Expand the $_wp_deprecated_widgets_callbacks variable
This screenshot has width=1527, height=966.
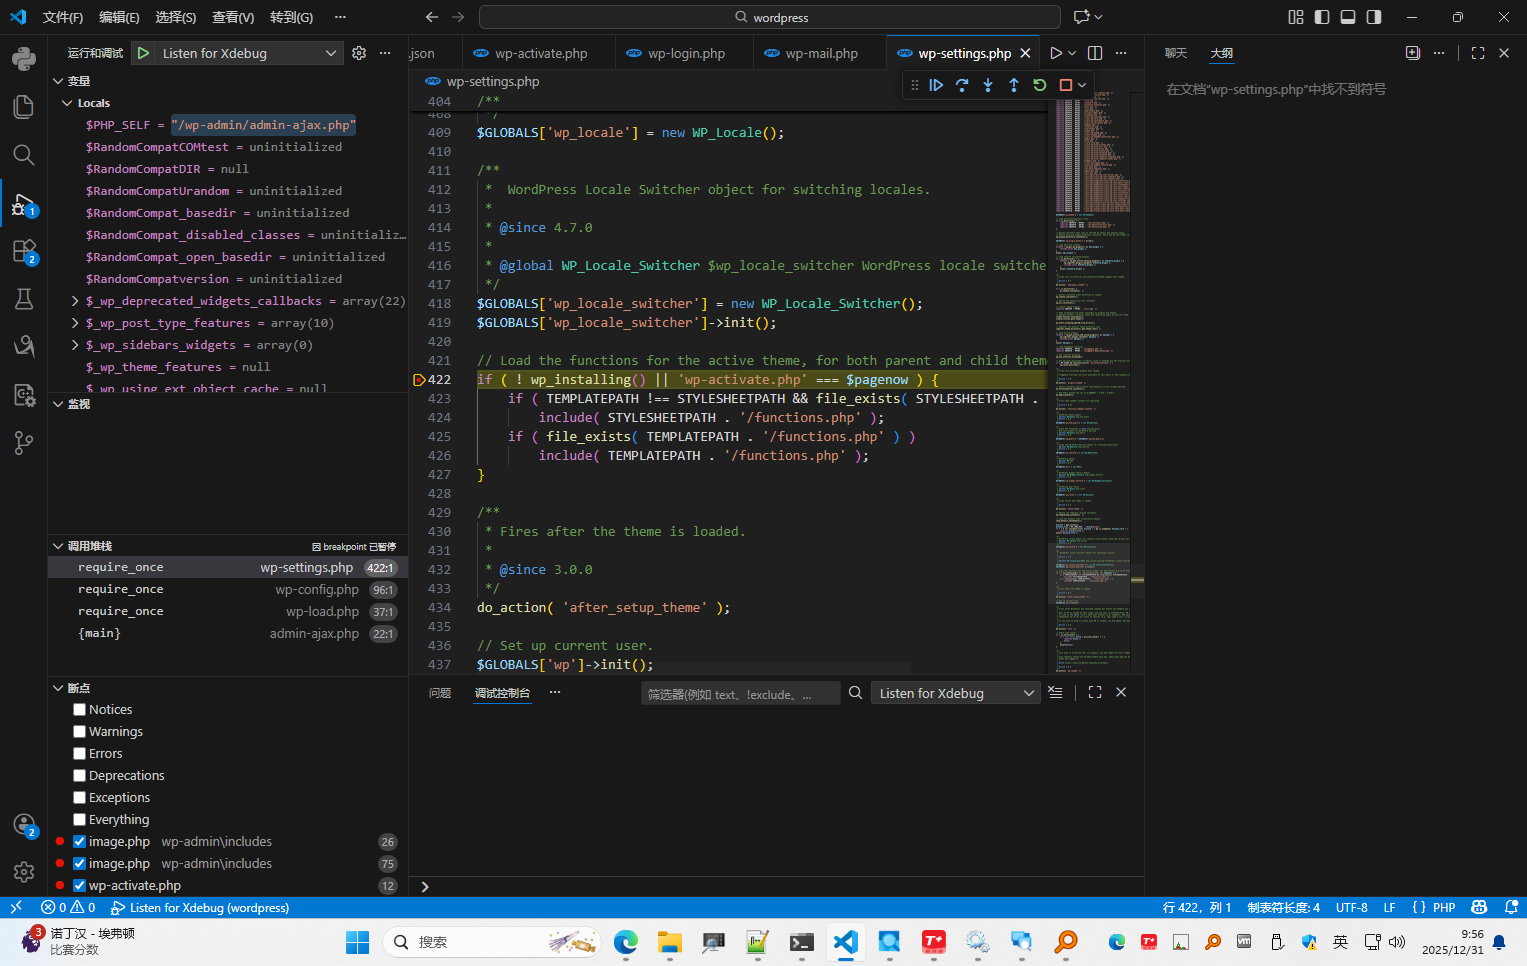coord(75,301)
